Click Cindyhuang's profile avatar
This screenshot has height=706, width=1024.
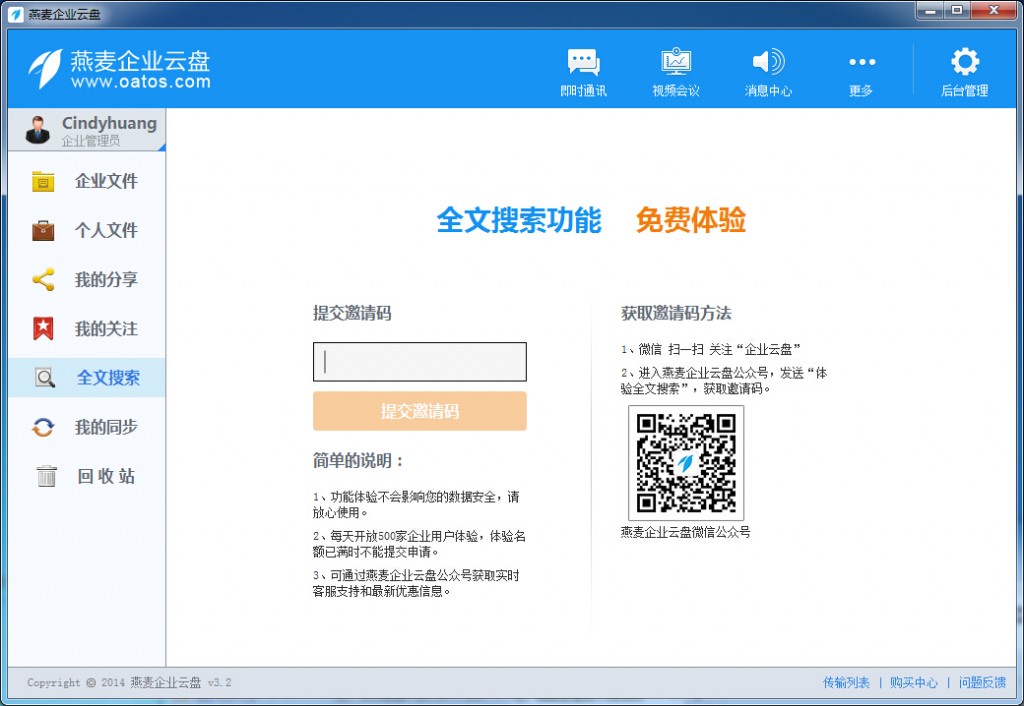point(37,128)
